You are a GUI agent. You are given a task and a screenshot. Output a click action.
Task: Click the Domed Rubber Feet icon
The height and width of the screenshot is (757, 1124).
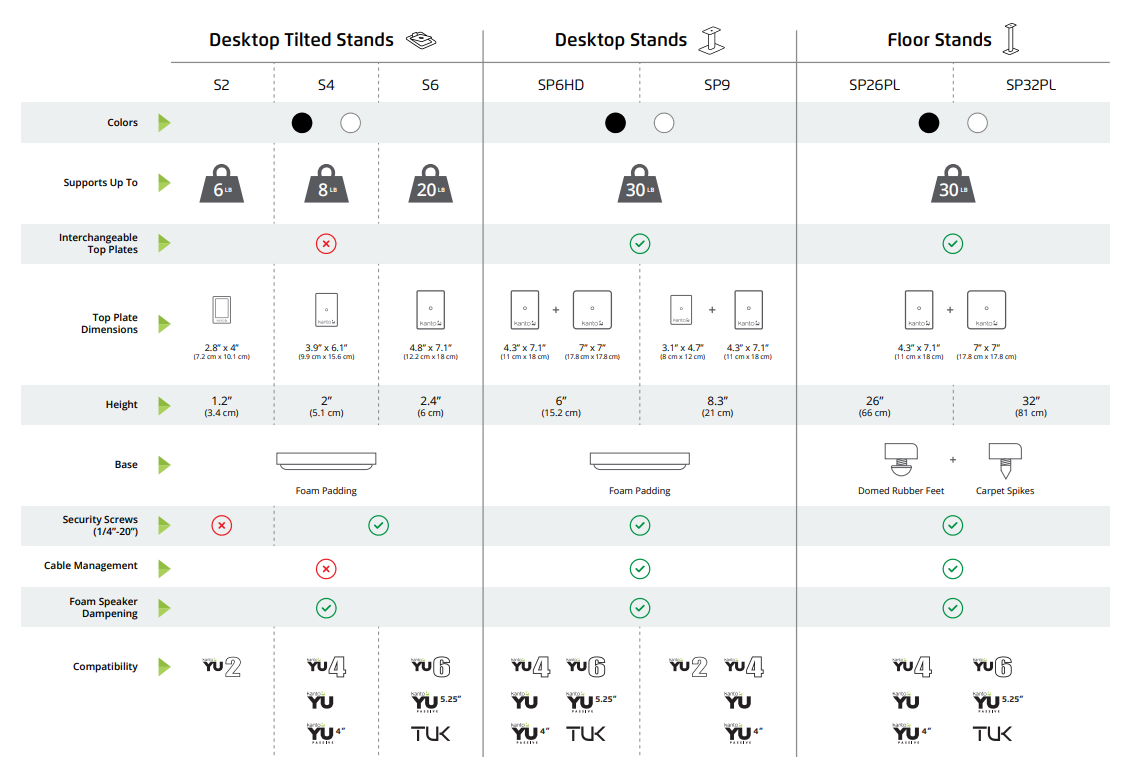901,460
